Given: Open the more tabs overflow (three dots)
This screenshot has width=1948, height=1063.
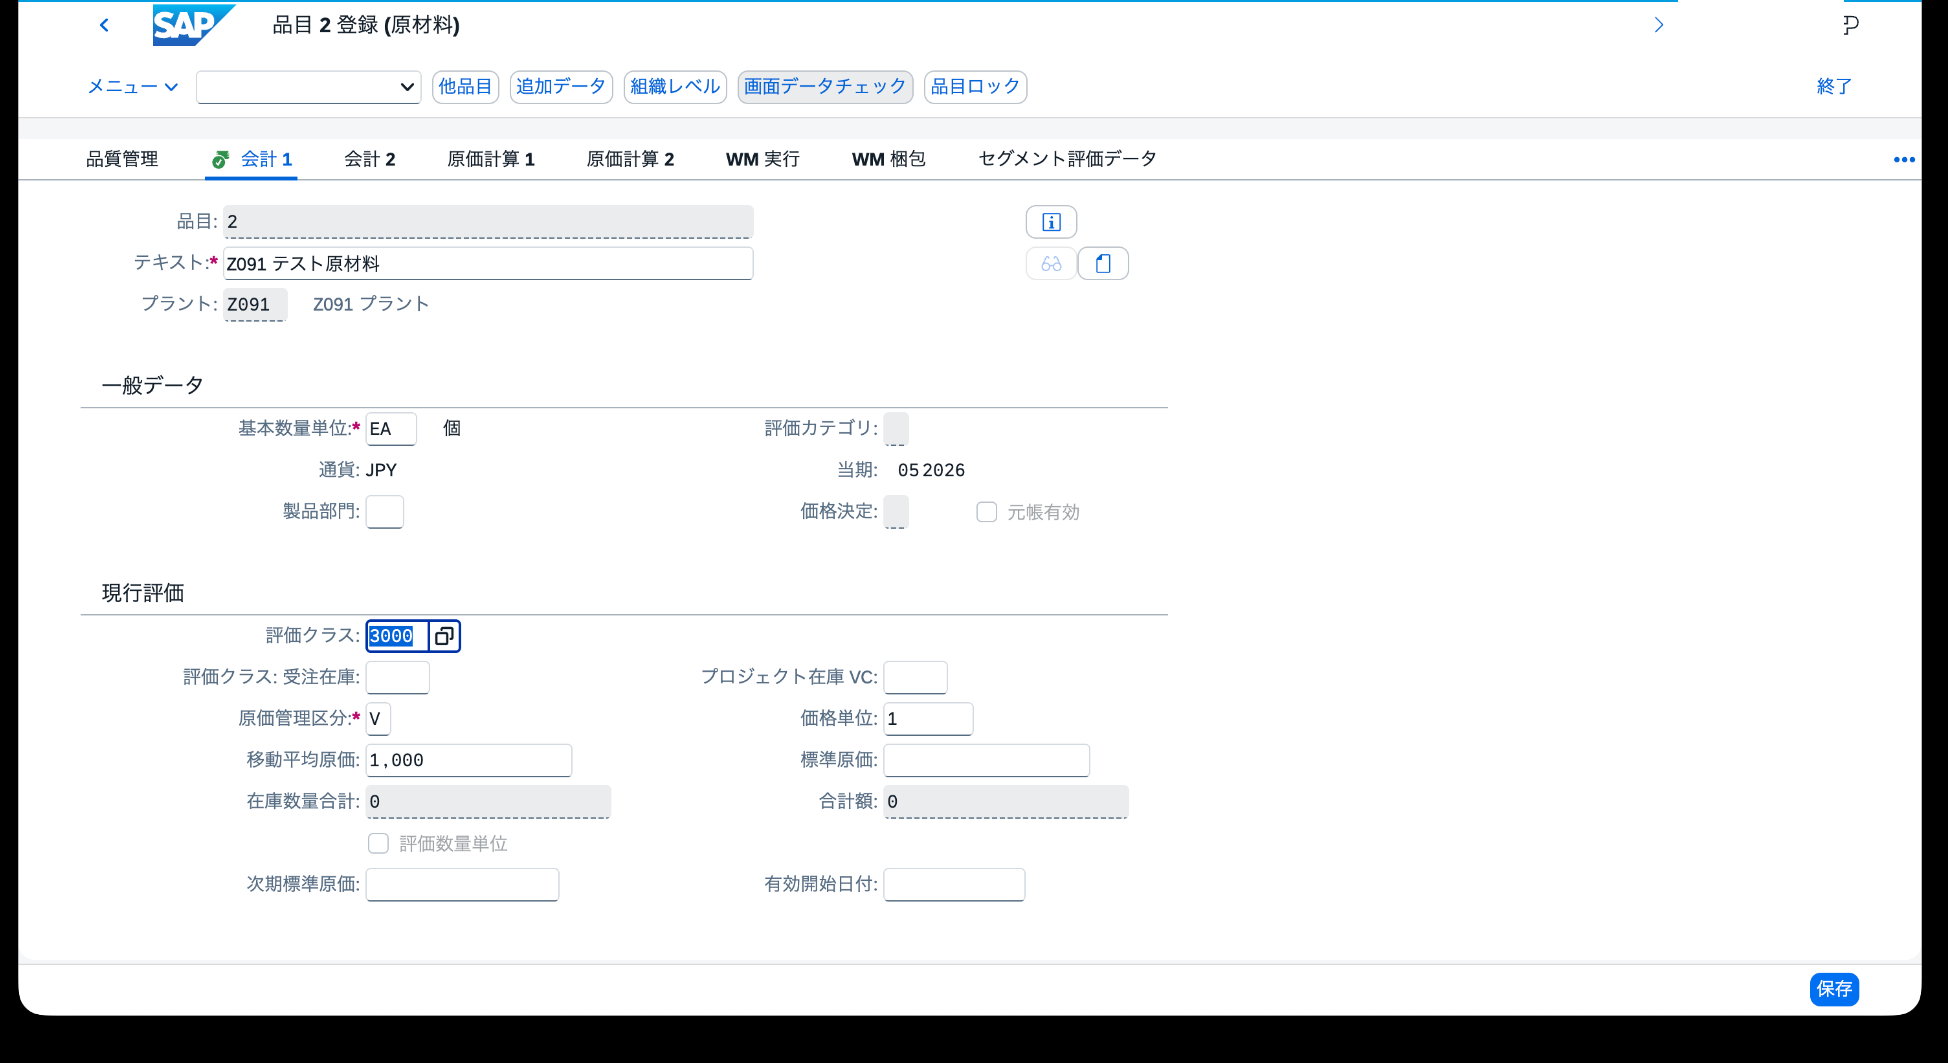Looking at the screenshot, I should click(1904, 160).
